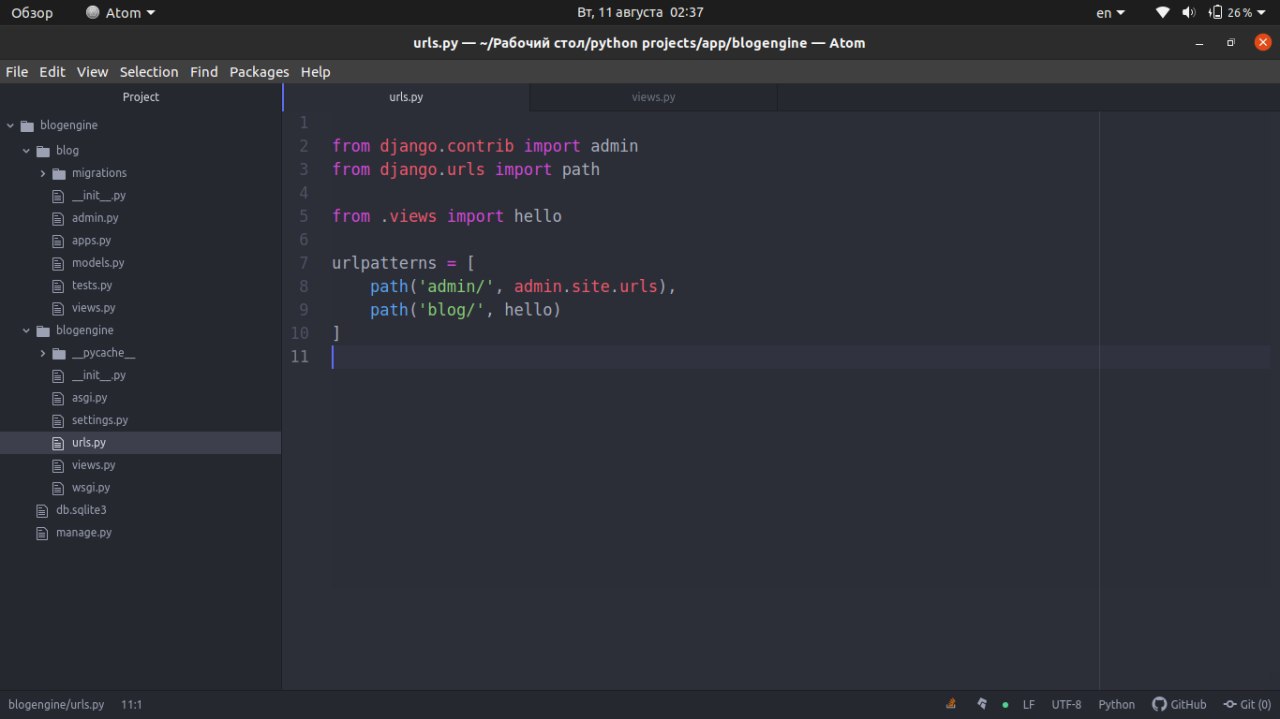Click the file icon next to manage.py
Image resolution: width=1280 pixels, height=719 pixels.
pos(42,533)
